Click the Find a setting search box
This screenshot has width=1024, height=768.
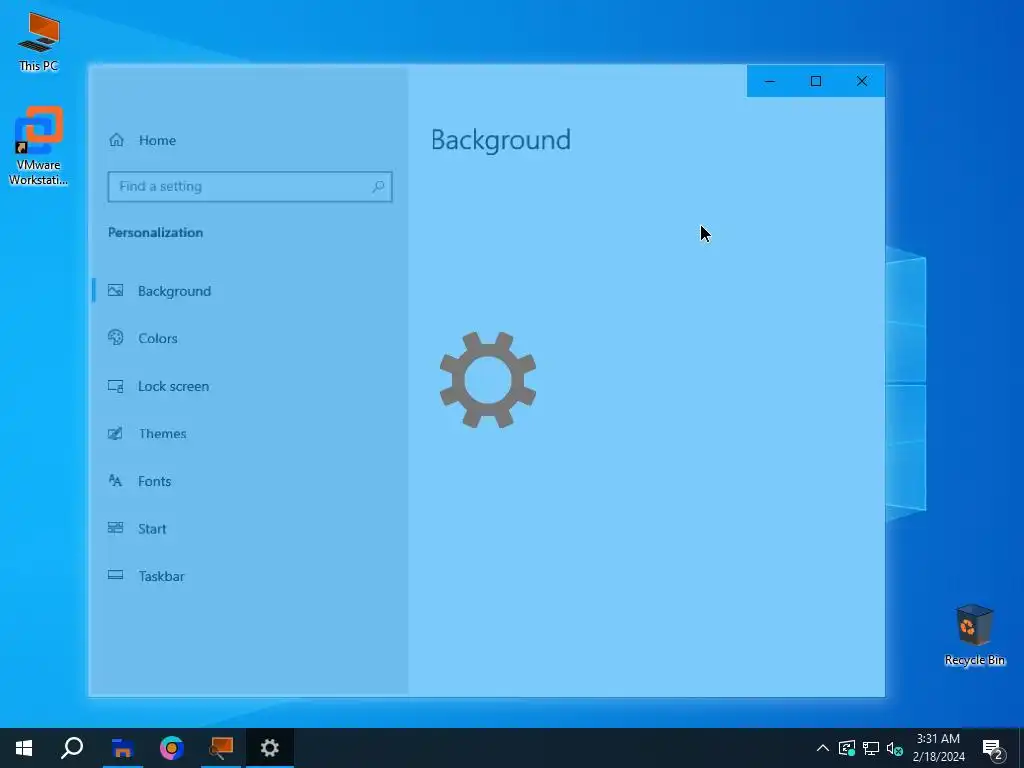pyautogui.click(x=249, y=187)
